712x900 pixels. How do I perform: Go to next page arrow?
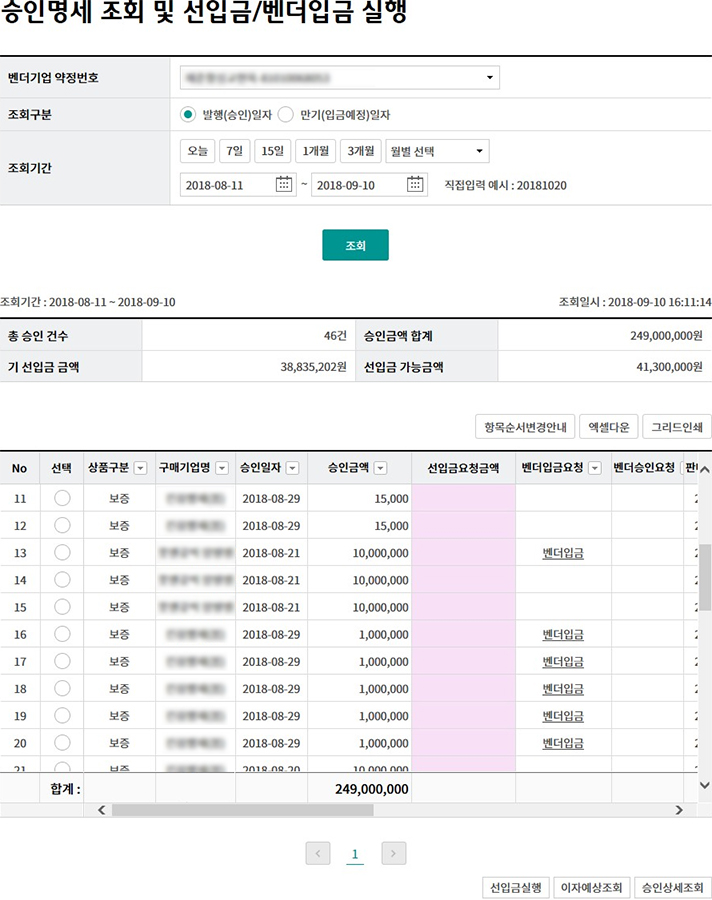point(394,853)
